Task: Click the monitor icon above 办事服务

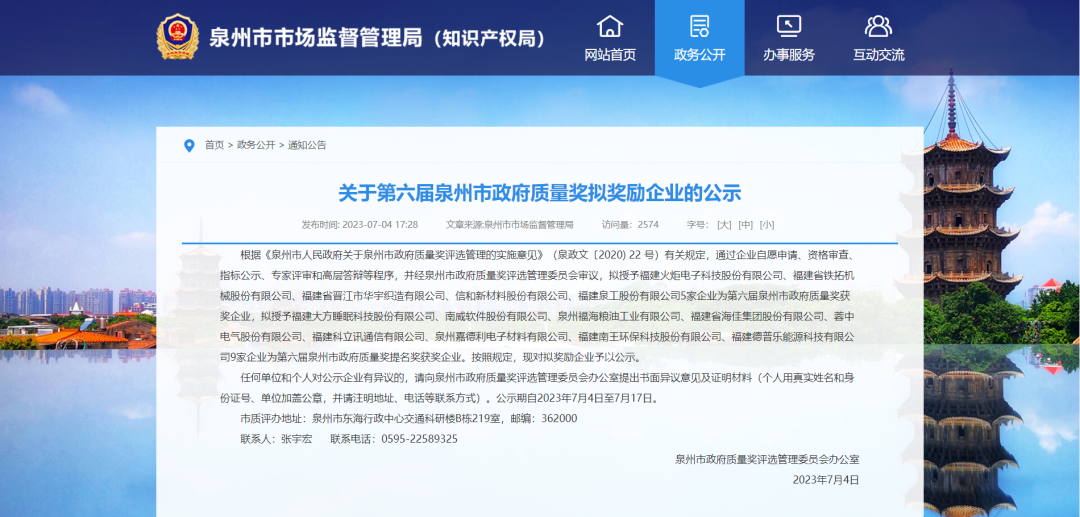Action: (x=789, y=26)
